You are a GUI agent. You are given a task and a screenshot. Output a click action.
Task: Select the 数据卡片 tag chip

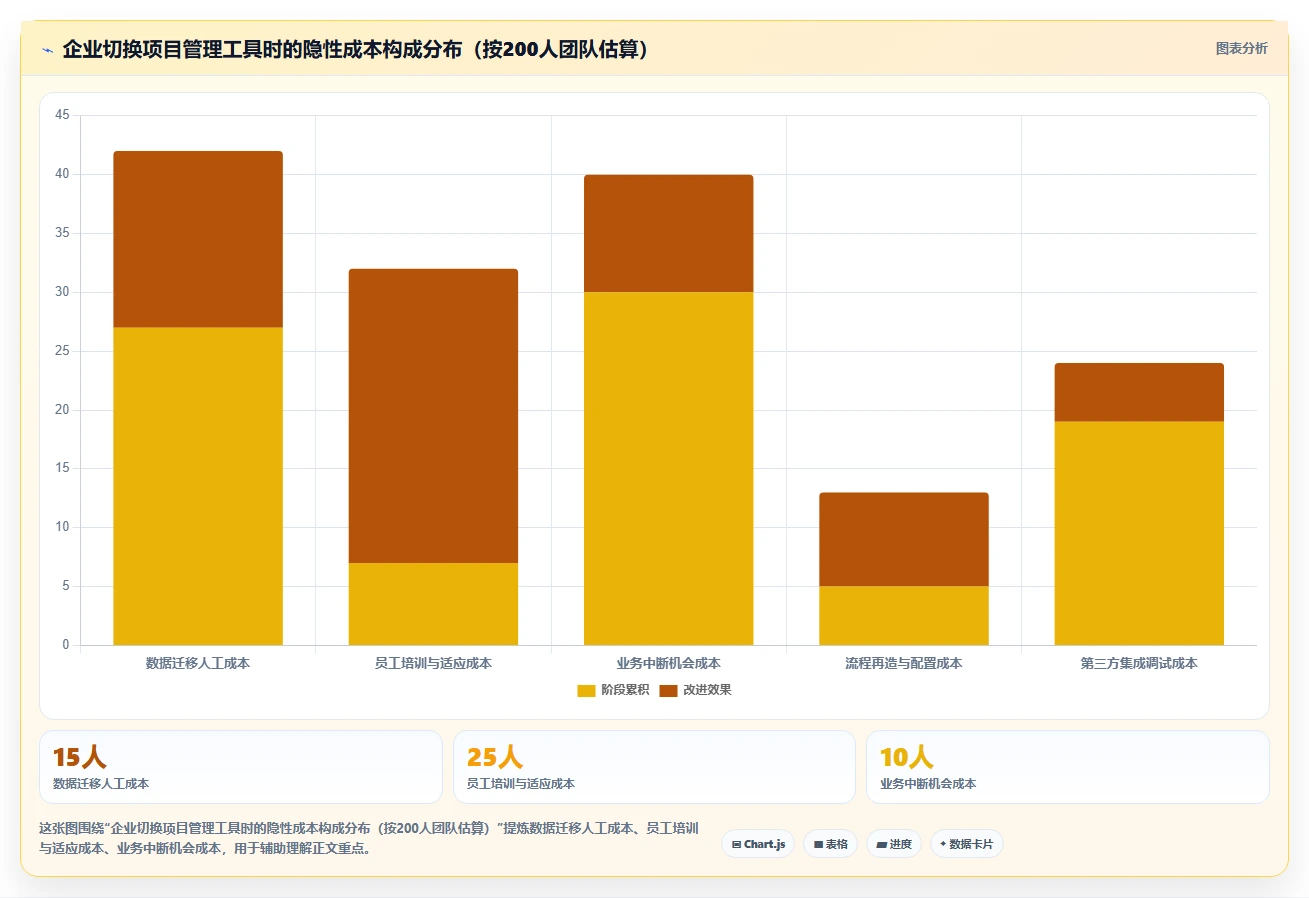tap(966, 844)
